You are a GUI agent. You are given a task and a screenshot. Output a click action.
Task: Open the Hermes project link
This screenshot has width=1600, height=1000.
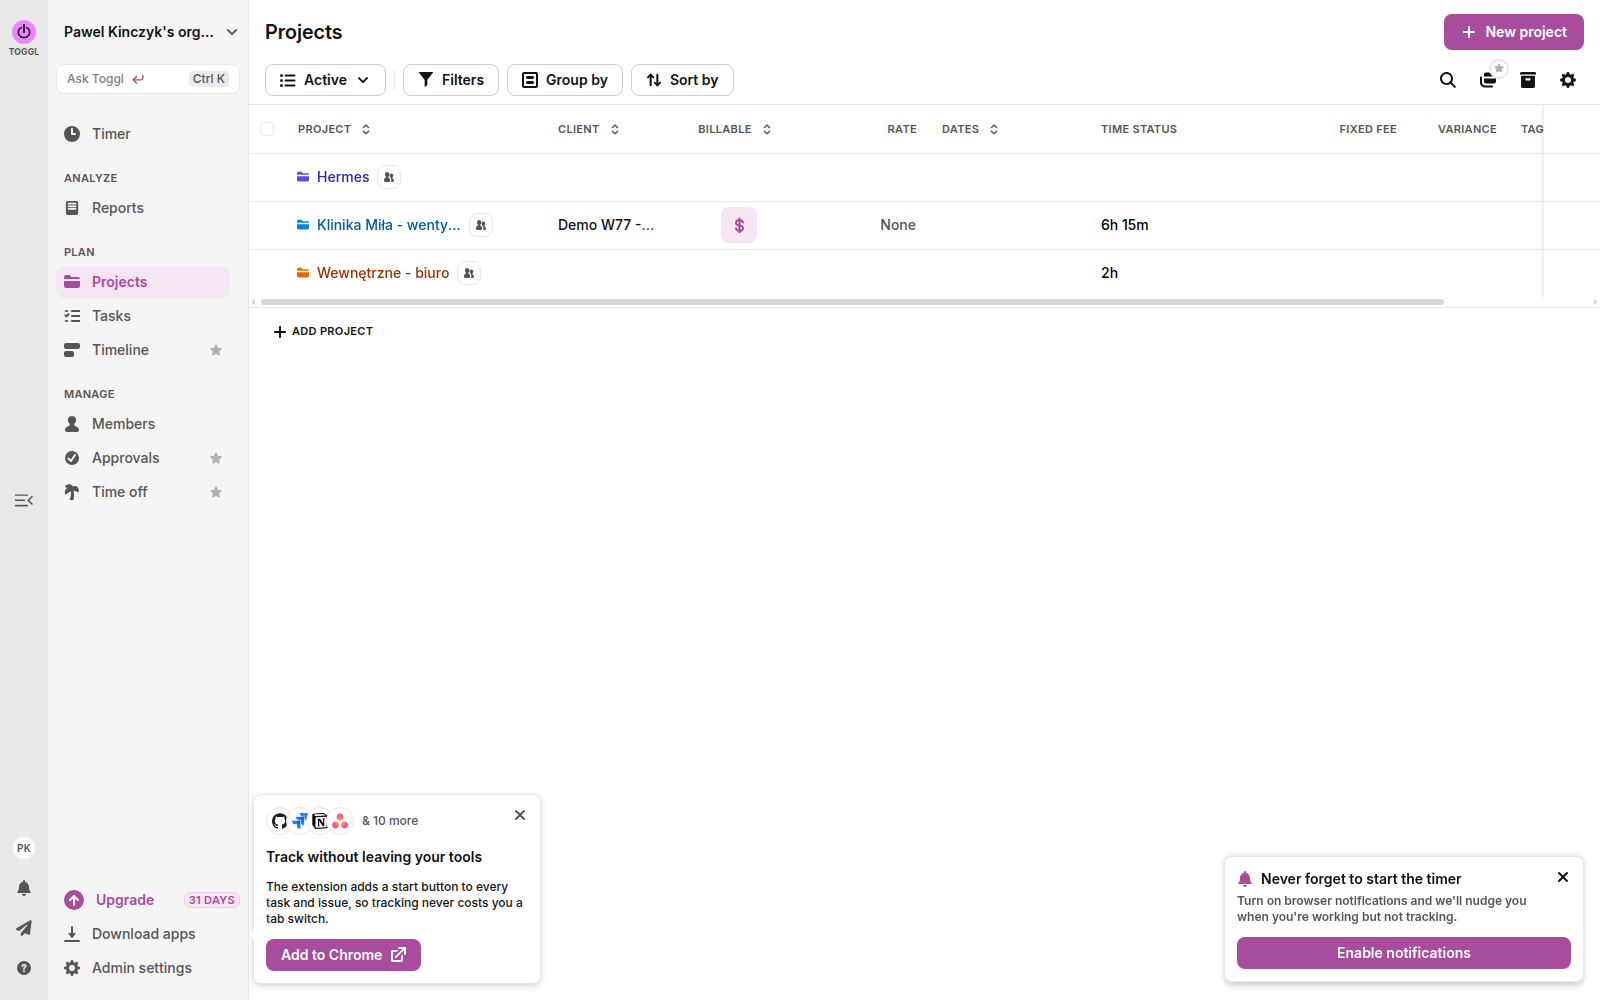[x=343, y=177]
